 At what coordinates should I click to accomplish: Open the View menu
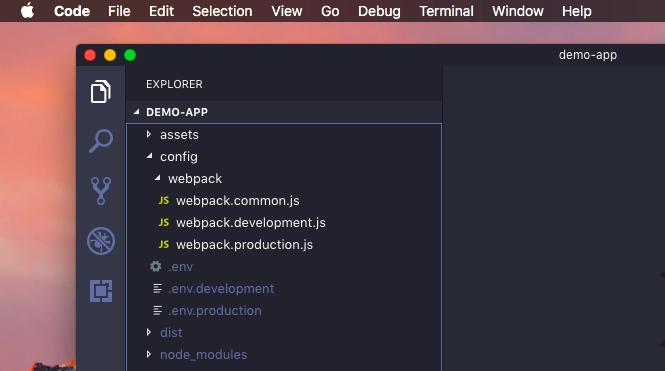(287, 11)
